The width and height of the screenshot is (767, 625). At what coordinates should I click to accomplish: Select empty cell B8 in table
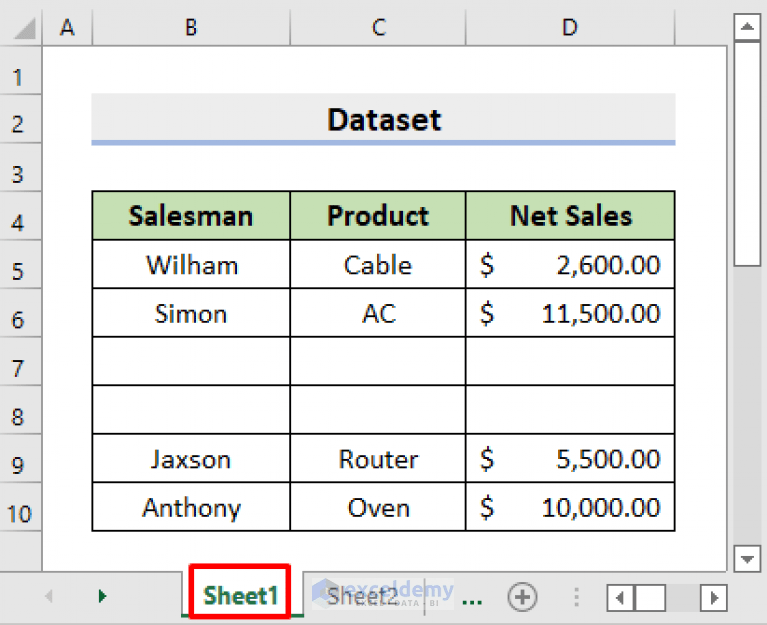coord(191,410)
